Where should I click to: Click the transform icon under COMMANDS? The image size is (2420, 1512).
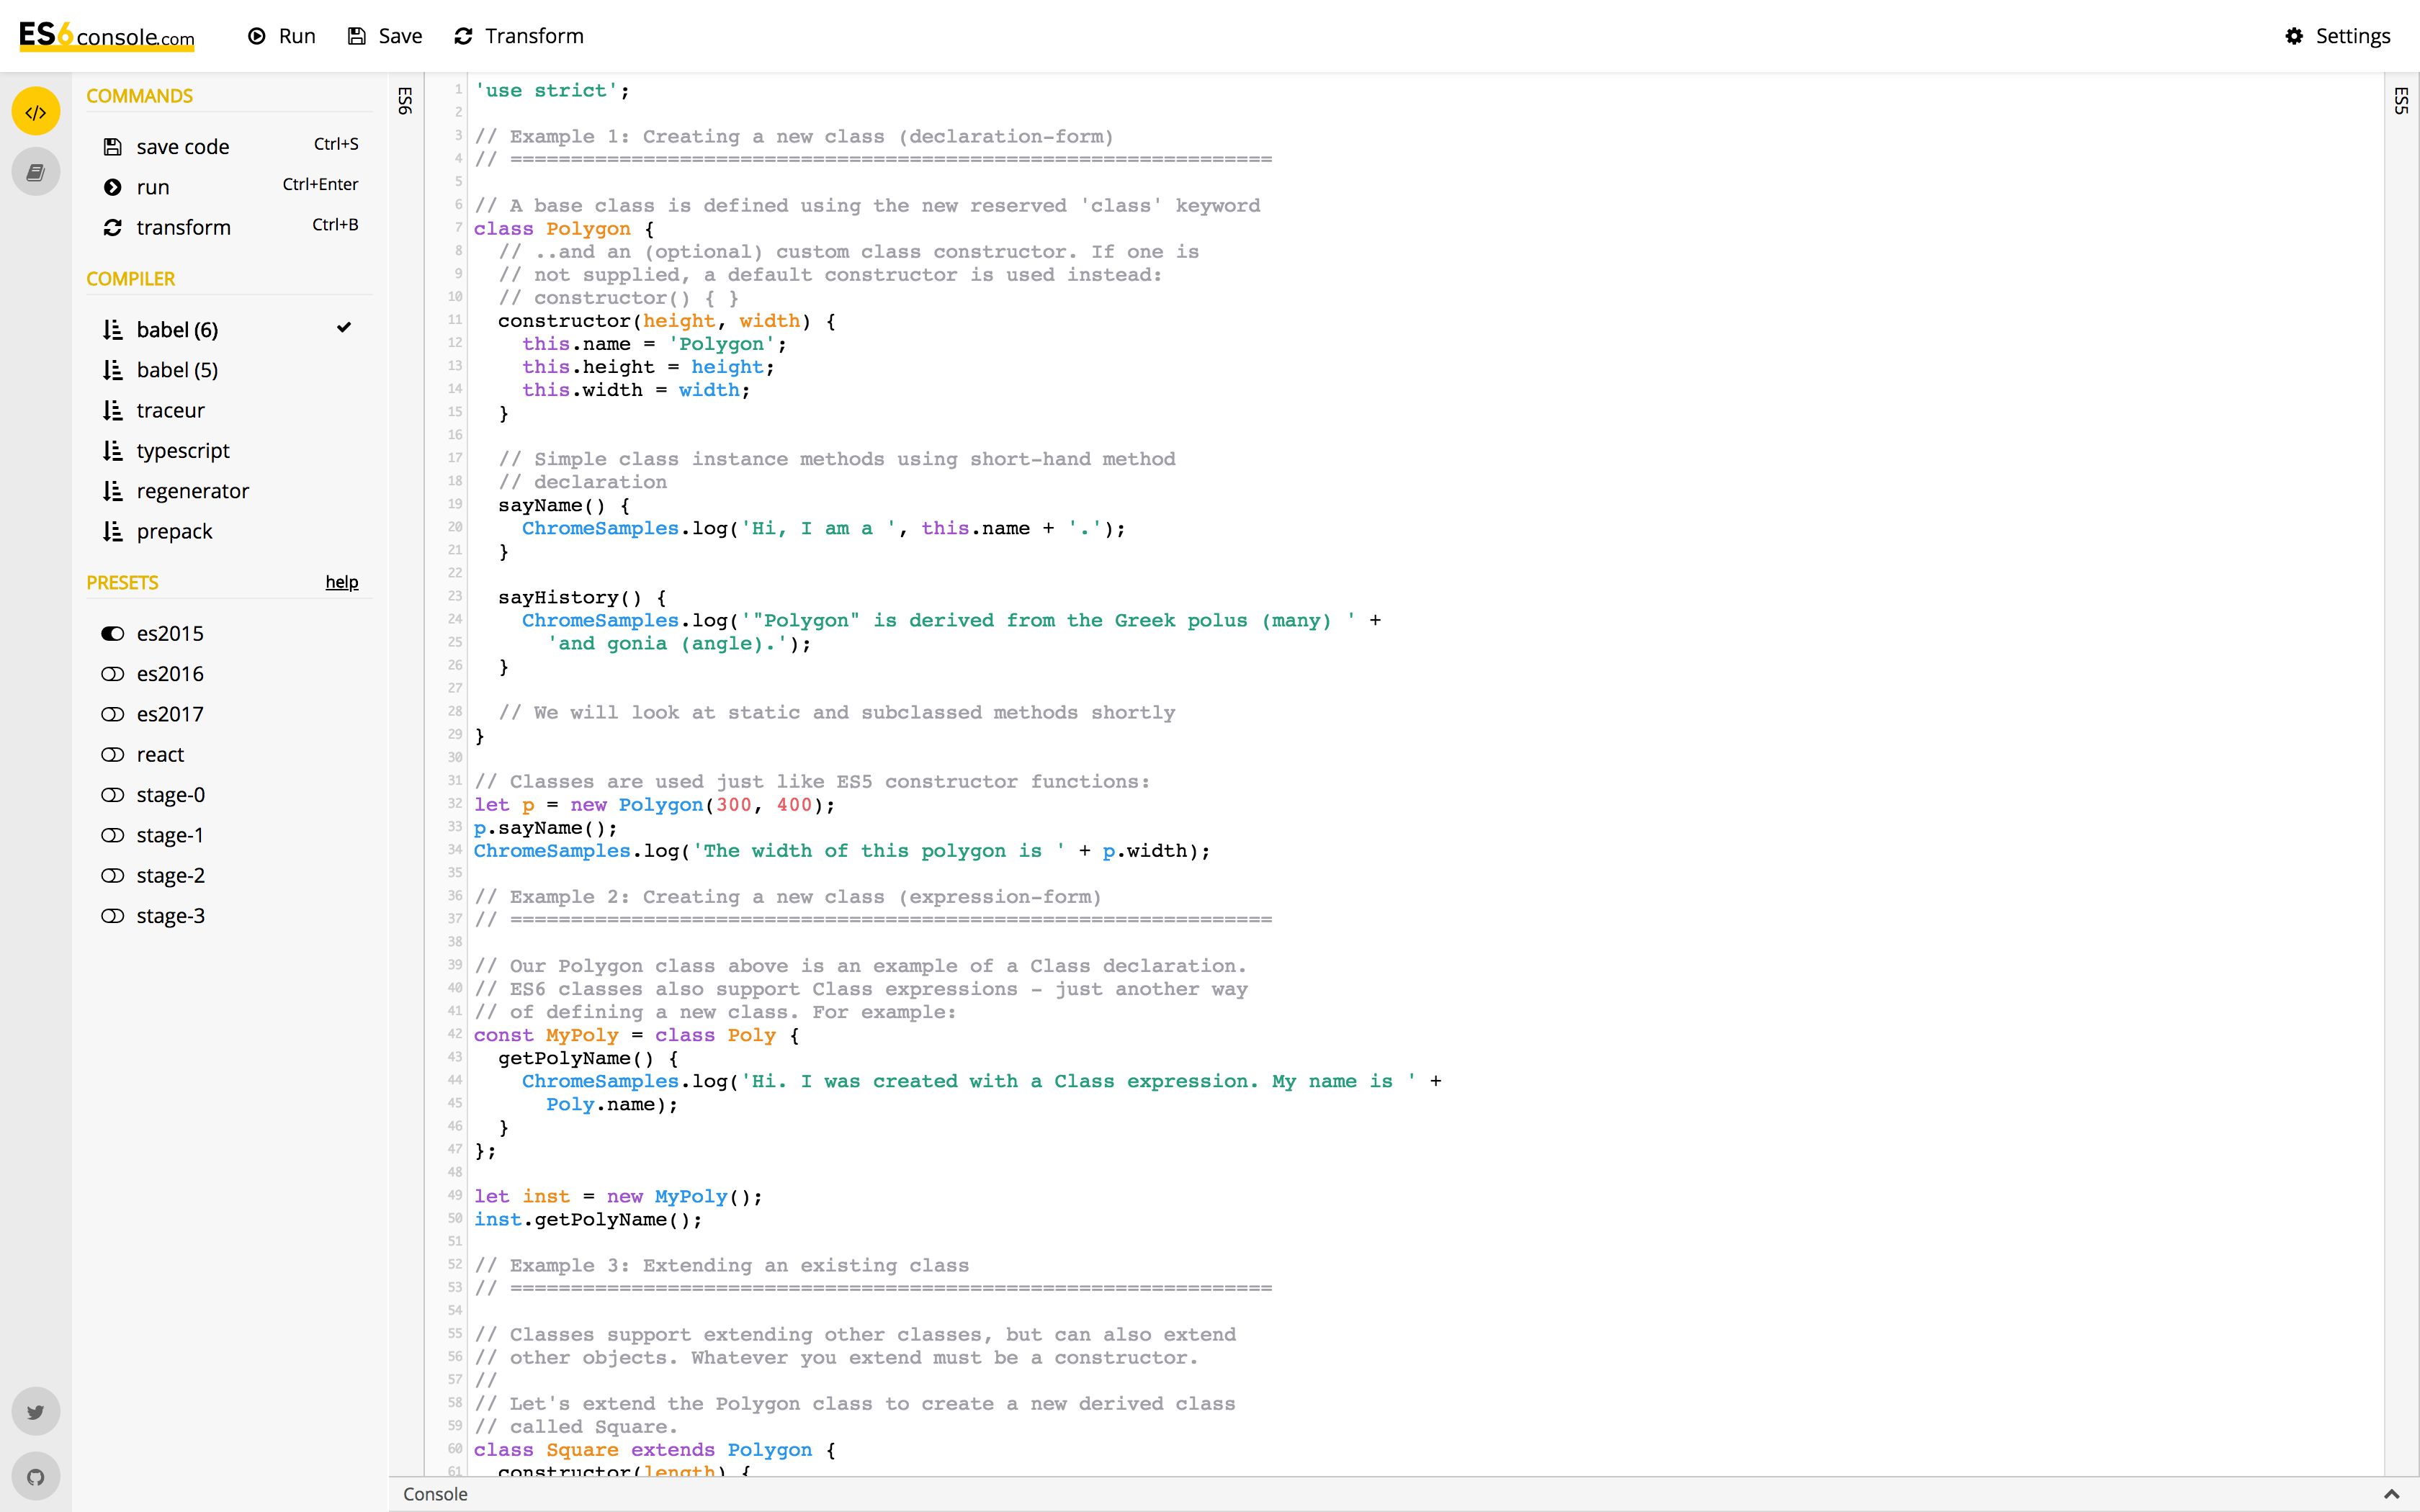(112, 227)
